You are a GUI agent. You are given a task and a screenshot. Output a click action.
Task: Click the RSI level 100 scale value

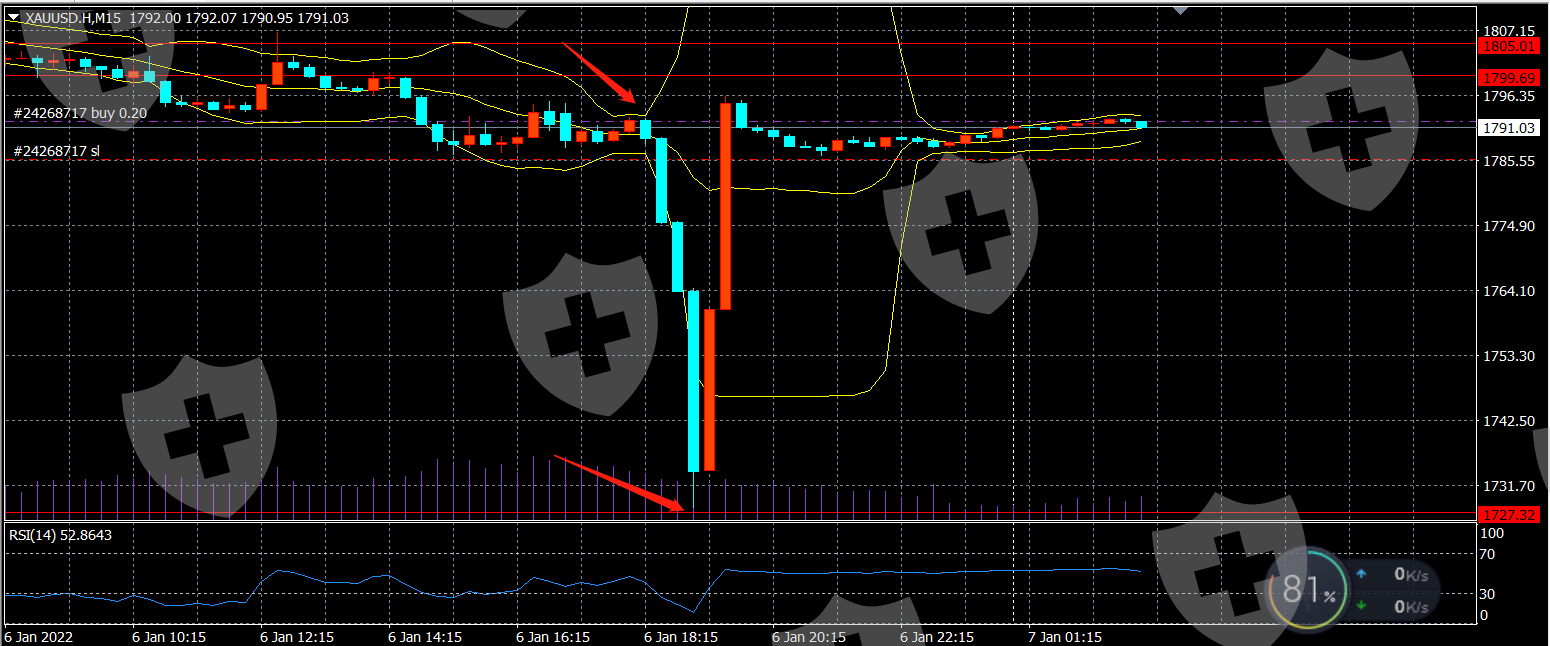pos(1490,534)
